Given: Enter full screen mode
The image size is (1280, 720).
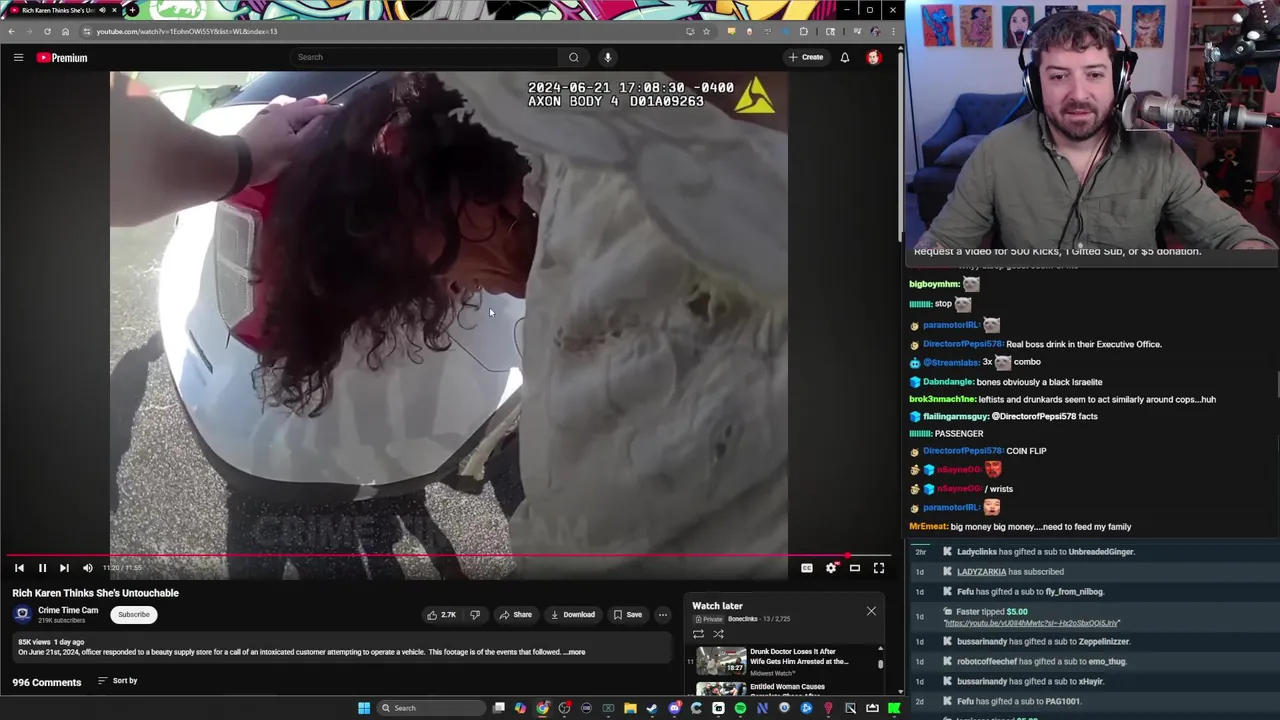Looking at the screenshot, I should 879,568.
